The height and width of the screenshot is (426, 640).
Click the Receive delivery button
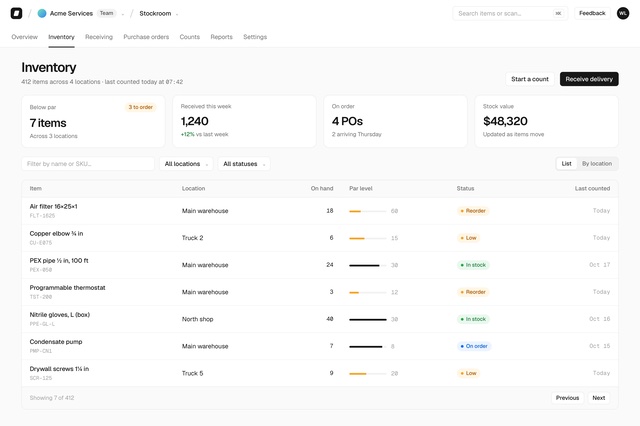589,79
